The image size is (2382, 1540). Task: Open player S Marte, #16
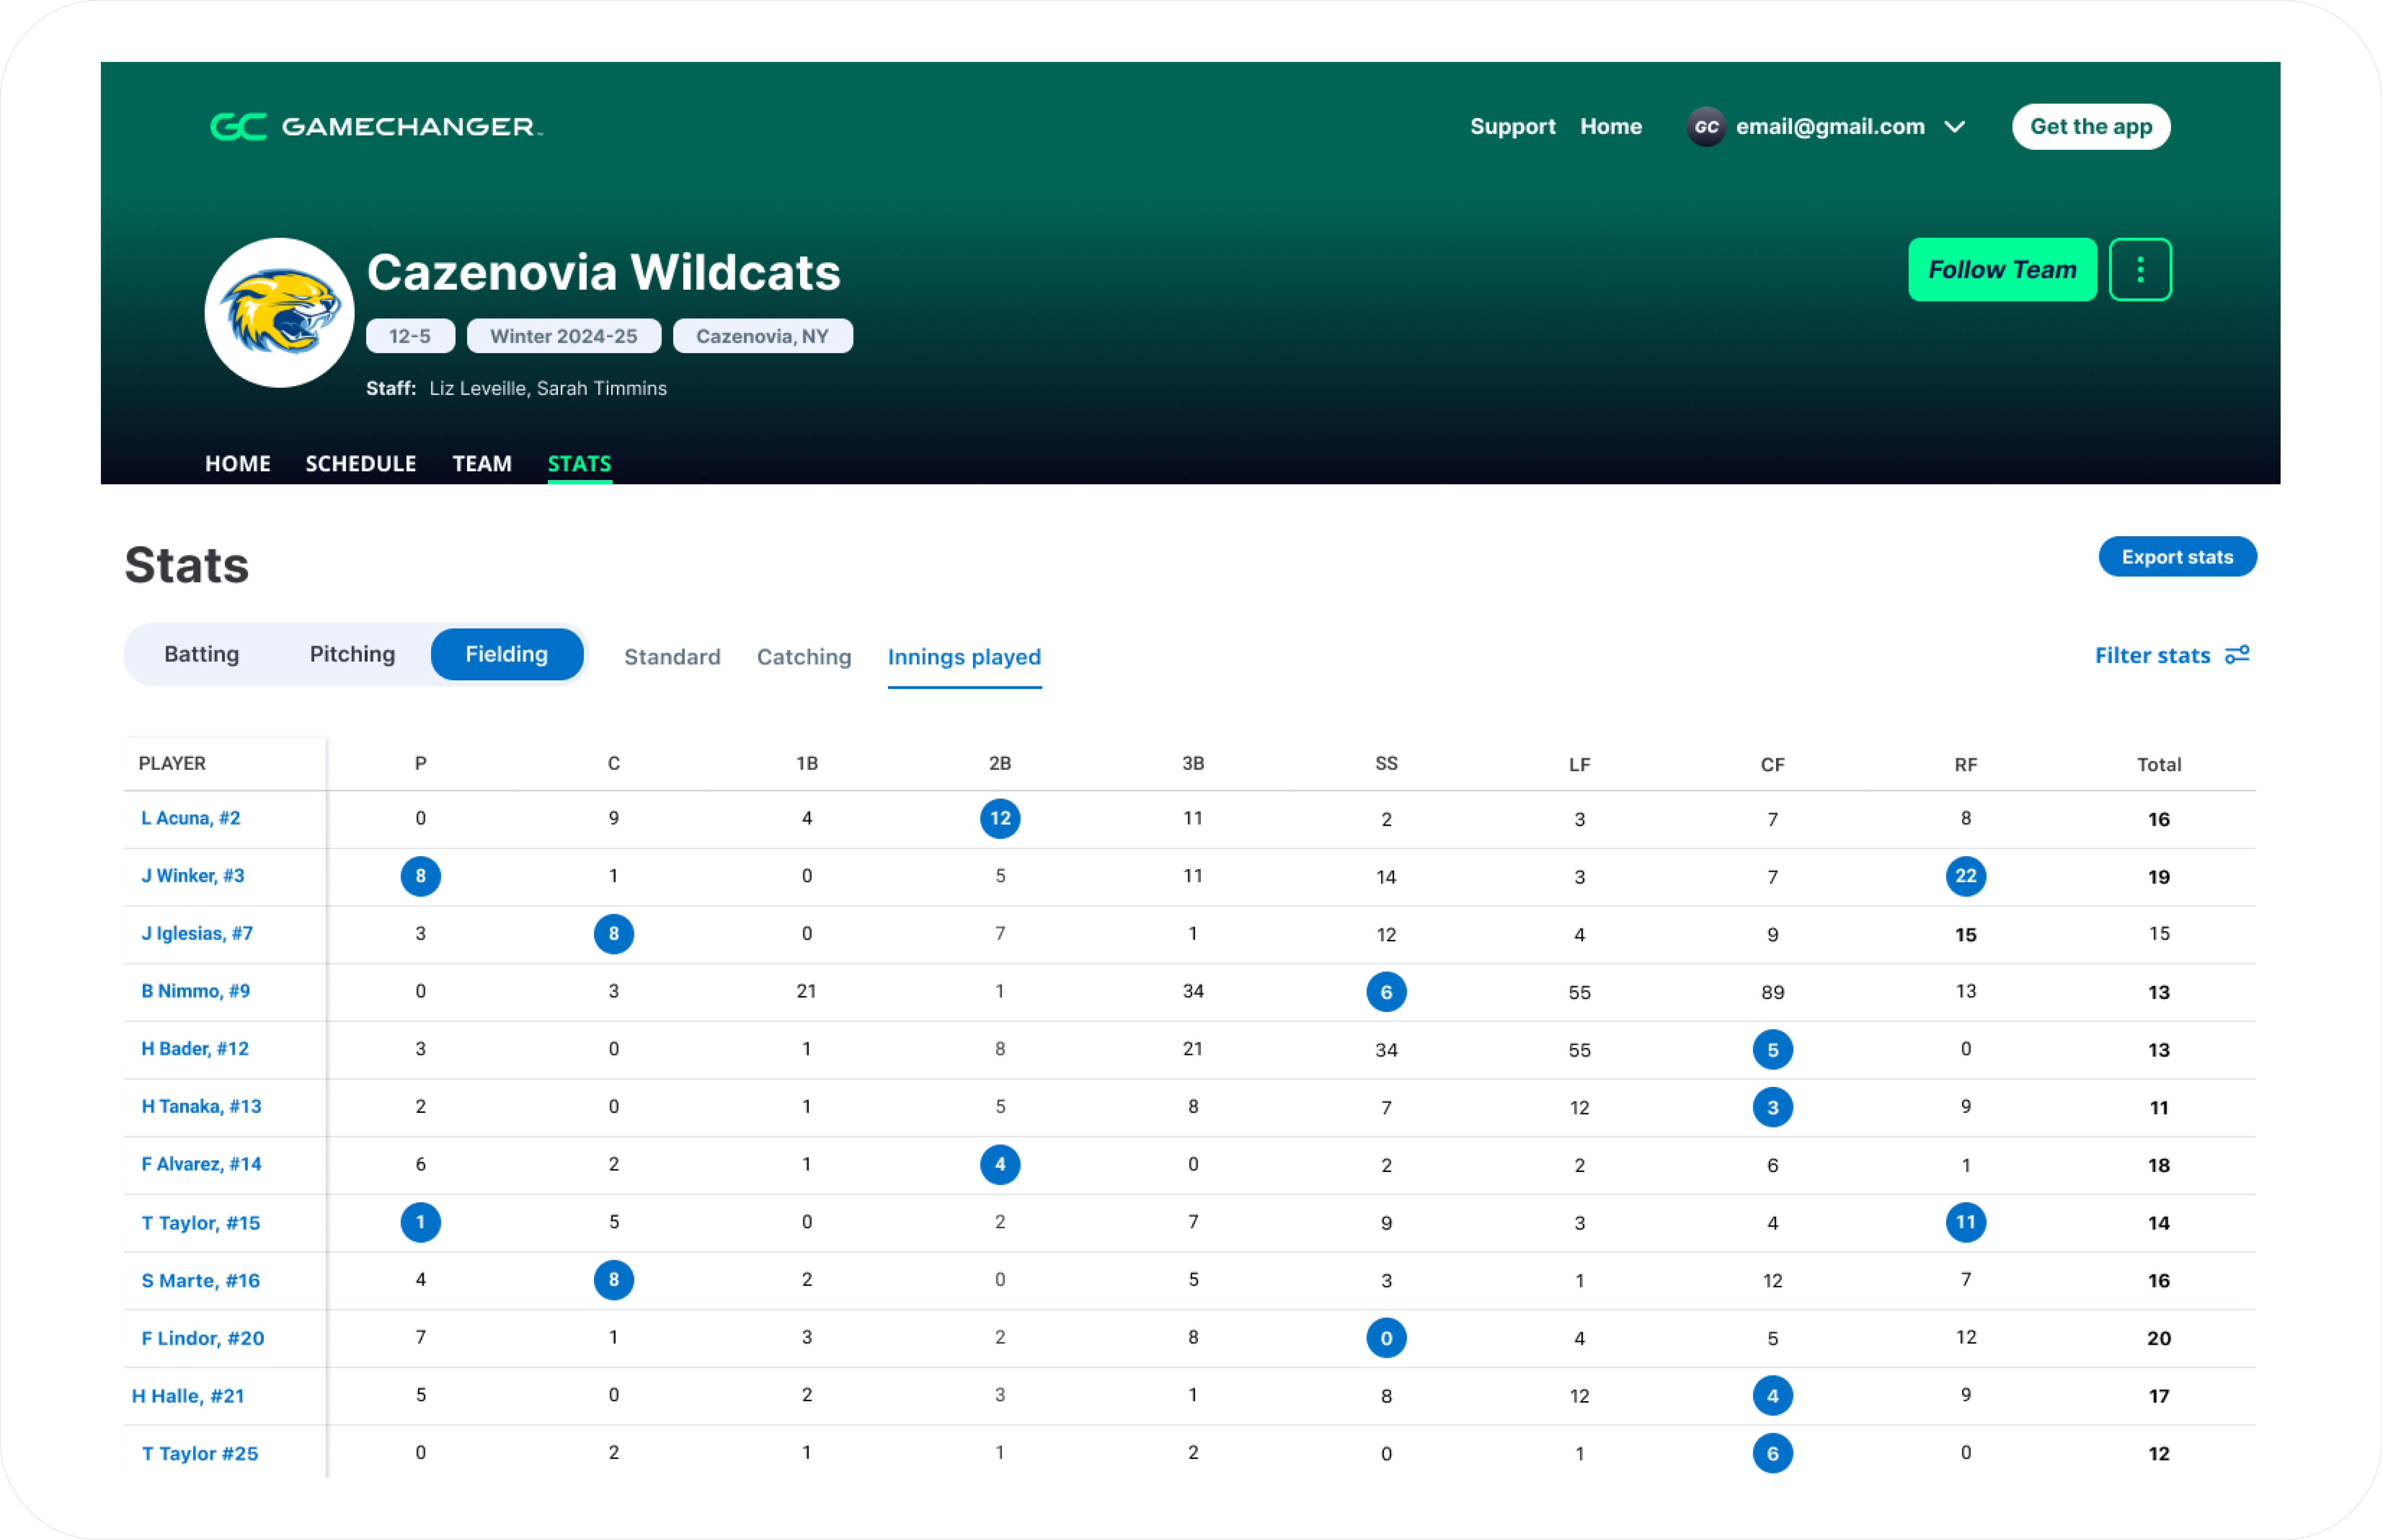click(x=201, y=1281)
